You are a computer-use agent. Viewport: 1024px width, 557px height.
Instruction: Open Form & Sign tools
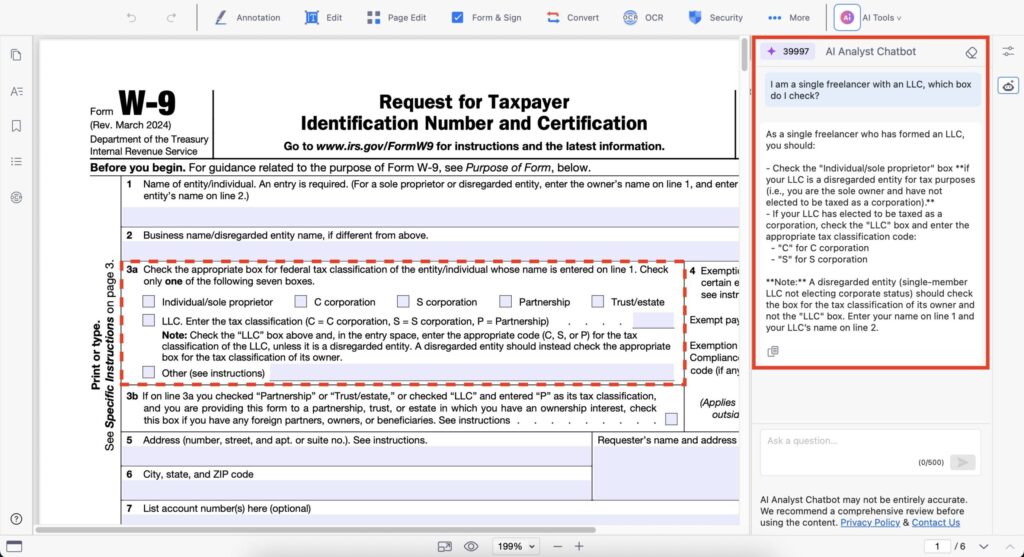[487, 18]
